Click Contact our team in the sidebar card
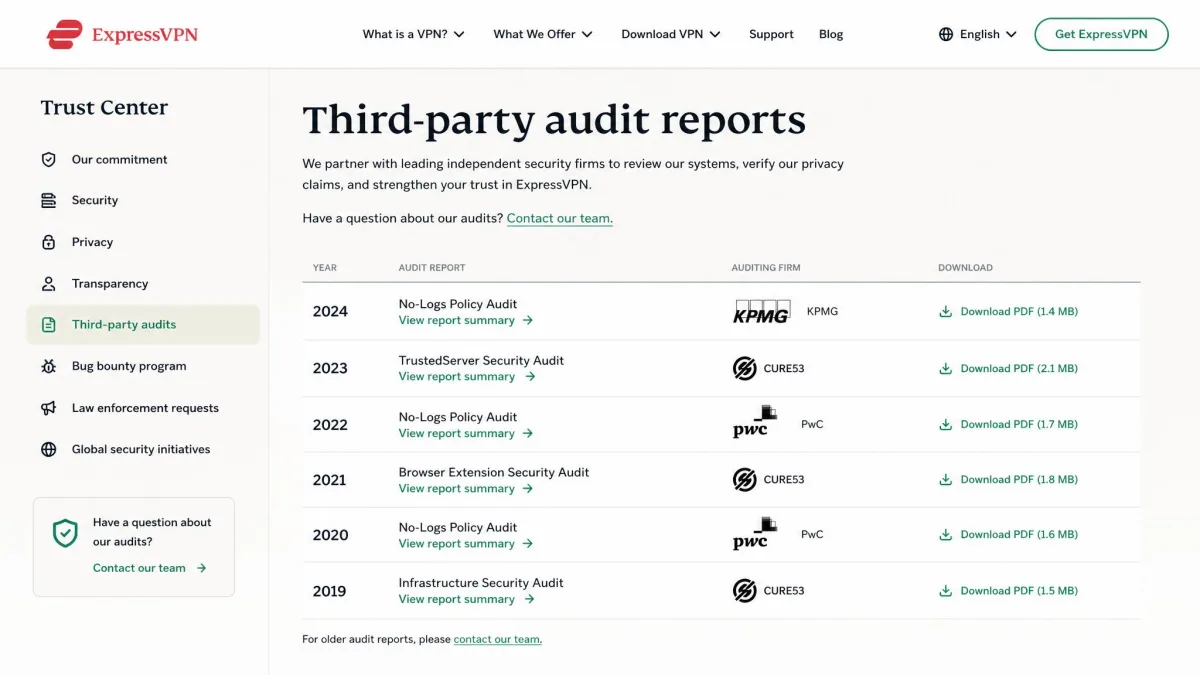The height and width of the screenshot is (675, 1200). pos(139,568)
